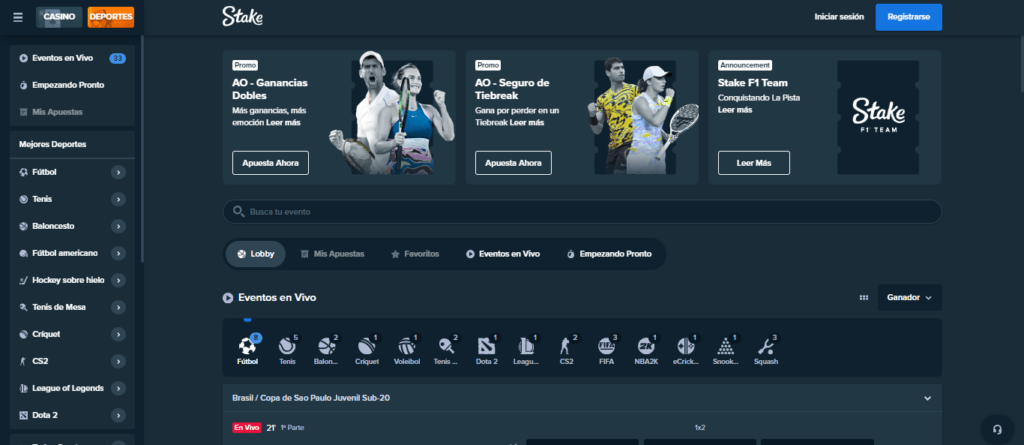Click the Fútbol ball icon in sidebar

tap(24, 172)
